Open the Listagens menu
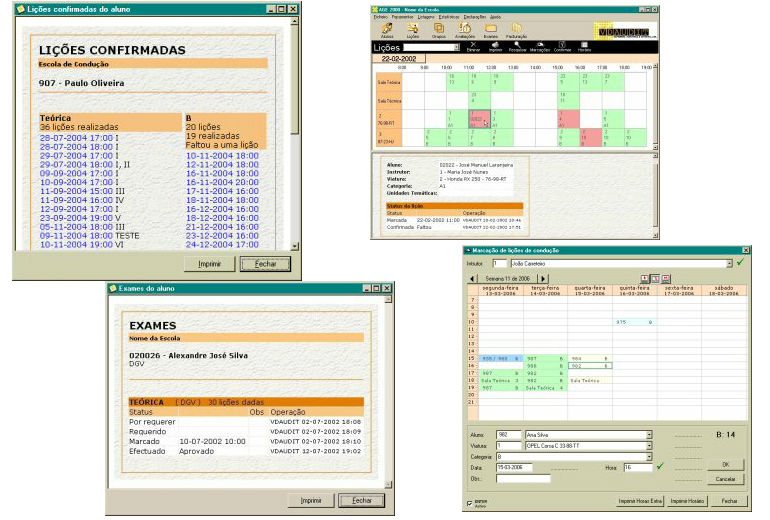Image resolution: width=770 pixels, height=520 pixels. pos(426,17)
